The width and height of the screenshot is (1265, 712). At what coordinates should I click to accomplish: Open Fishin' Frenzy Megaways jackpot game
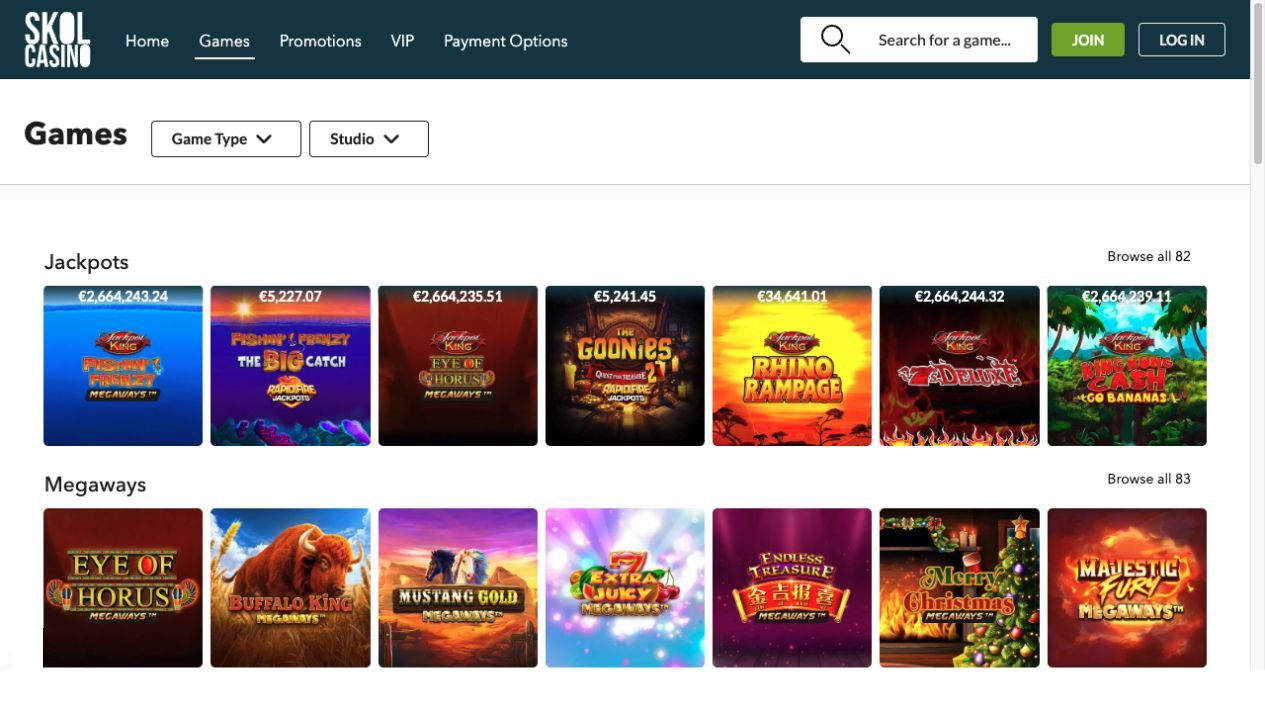click(x=123, y=366)
